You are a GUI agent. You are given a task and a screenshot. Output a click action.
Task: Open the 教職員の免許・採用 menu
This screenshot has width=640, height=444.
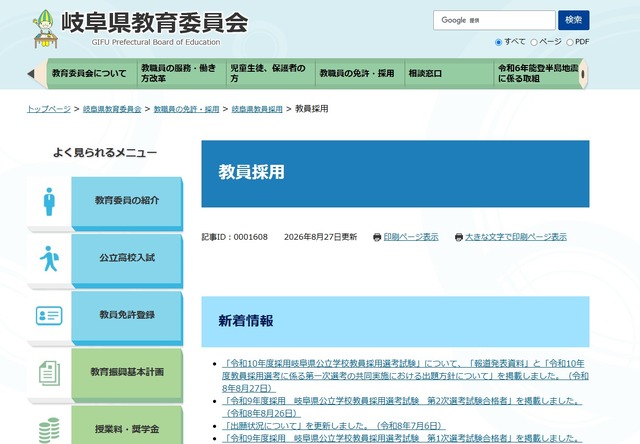click(x=360, y=73)
